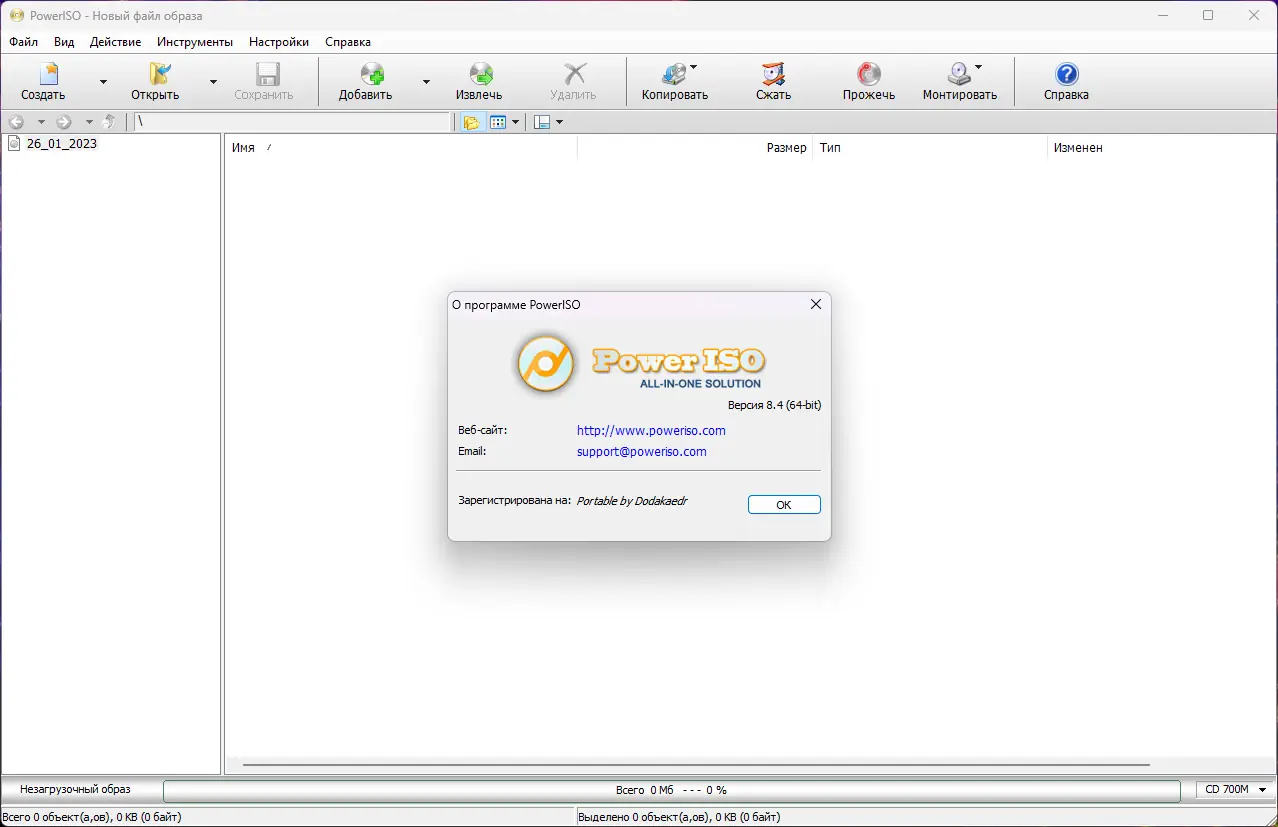Click the support@poweriso.com email link
Viewport: 1278px width, 827px height.
click(x=642, y=452)
